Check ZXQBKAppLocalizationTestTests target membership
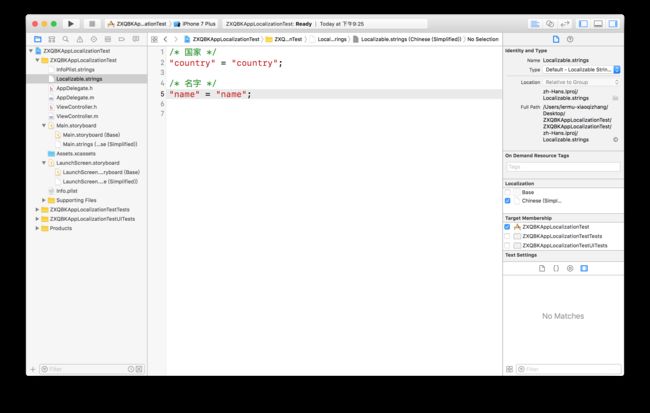 pos(507,236)
